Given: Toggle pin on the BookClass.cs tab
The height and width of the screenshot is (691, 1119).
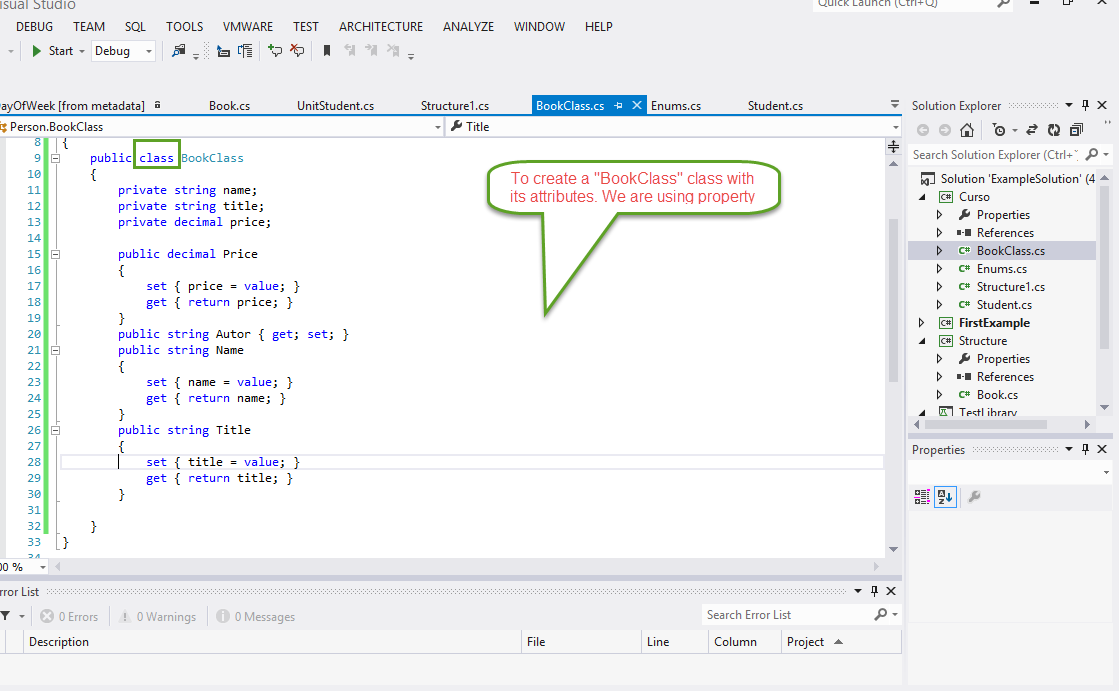Looking at the screenshot, I should pyautogui.click(x=619, y=106).
